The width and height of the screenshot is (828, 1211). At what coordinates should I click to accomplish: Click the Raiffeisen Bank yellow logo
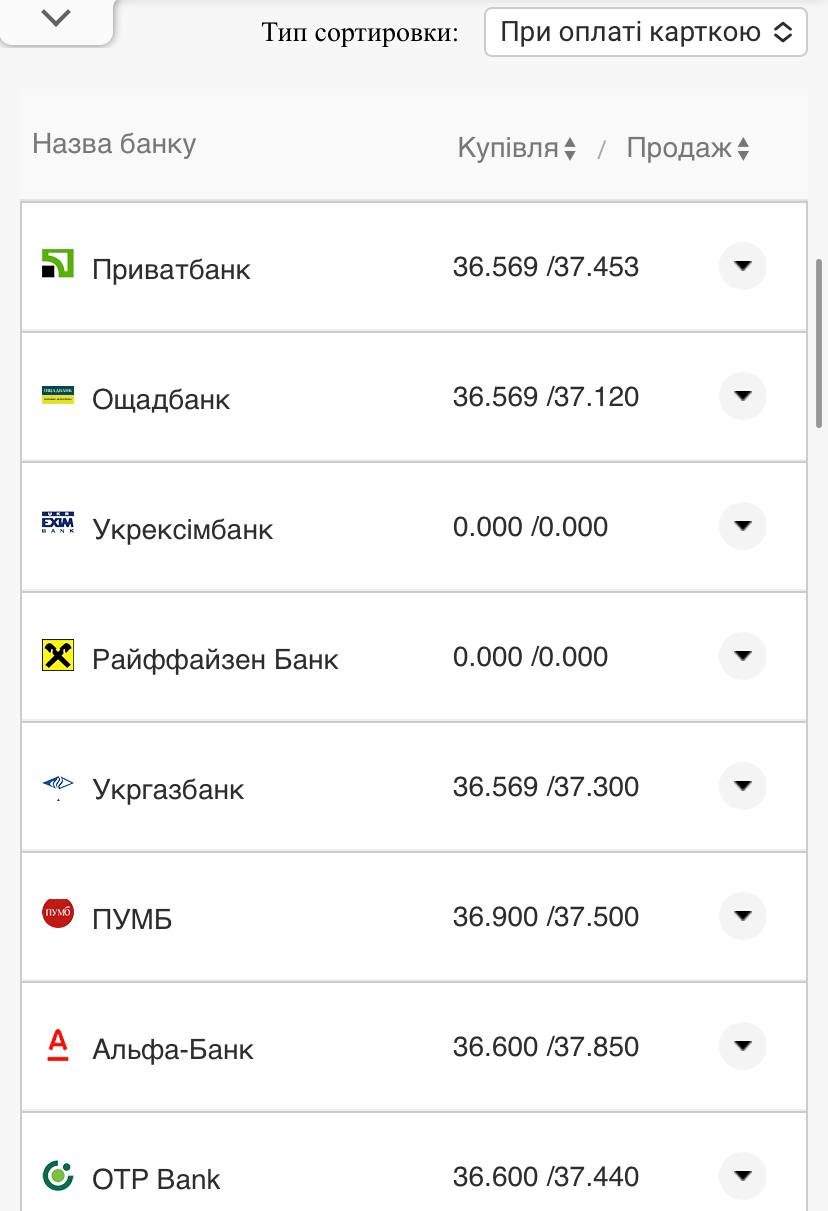click(58, 655)
